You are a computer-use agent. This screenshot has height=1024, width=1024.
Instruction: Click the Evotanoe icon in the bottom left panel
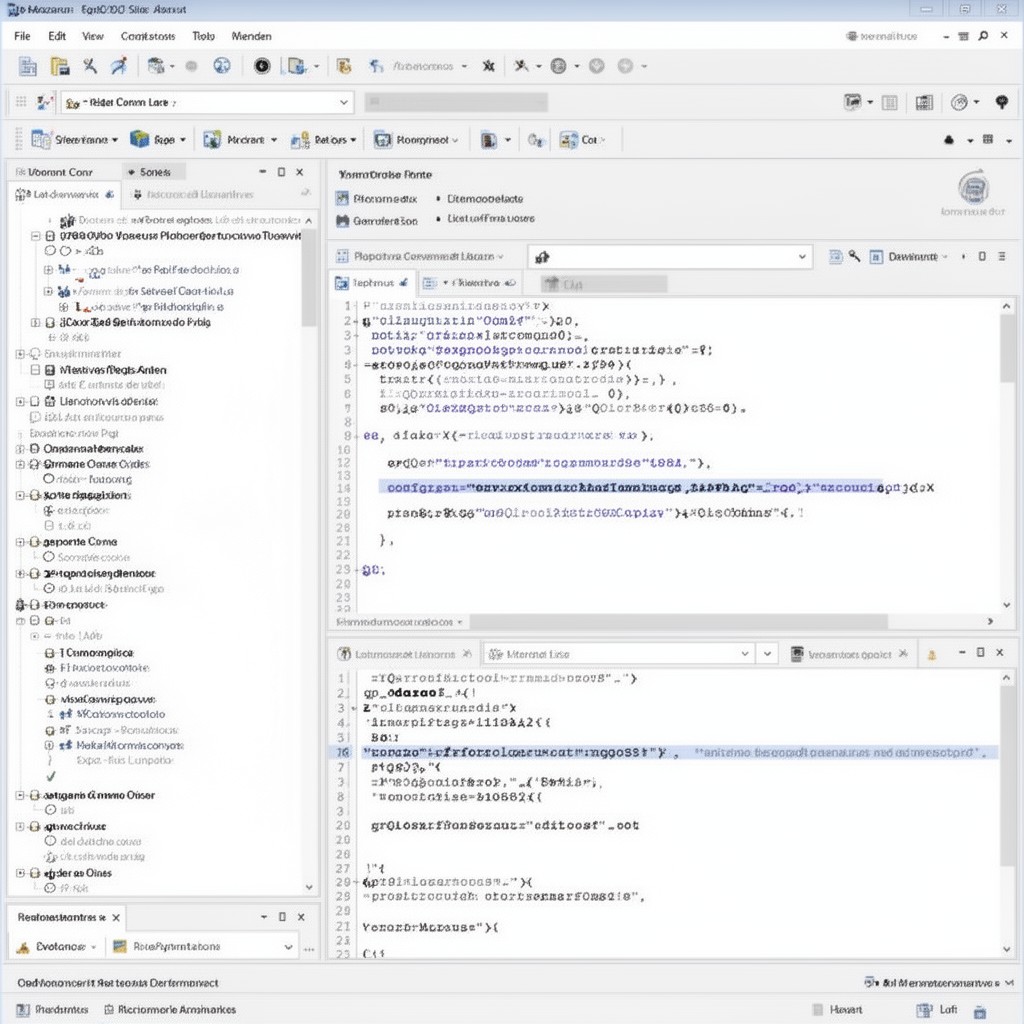click(23, 947)
